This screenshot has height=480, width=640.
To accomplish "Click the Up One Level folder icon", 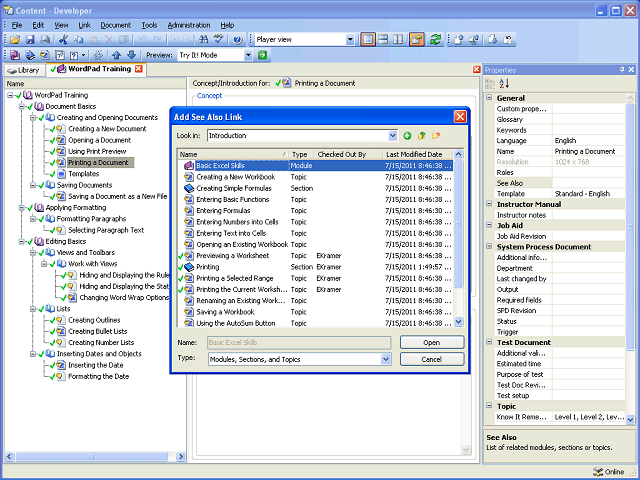I will pos(422,135).
